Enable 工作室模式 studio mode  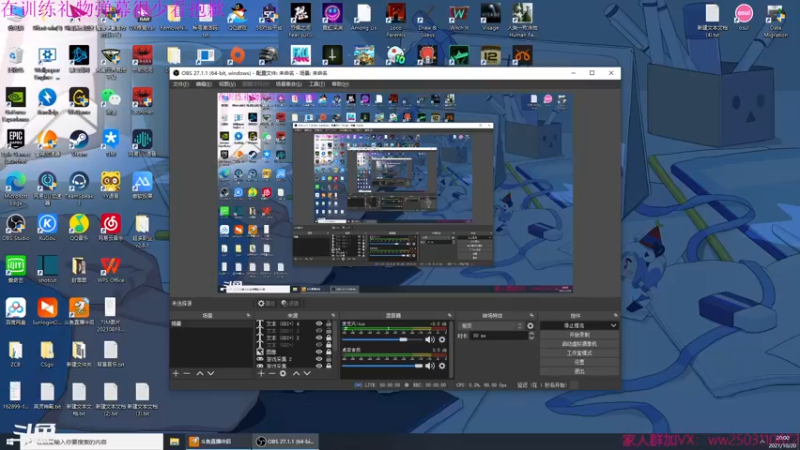[x=579, y=353]
